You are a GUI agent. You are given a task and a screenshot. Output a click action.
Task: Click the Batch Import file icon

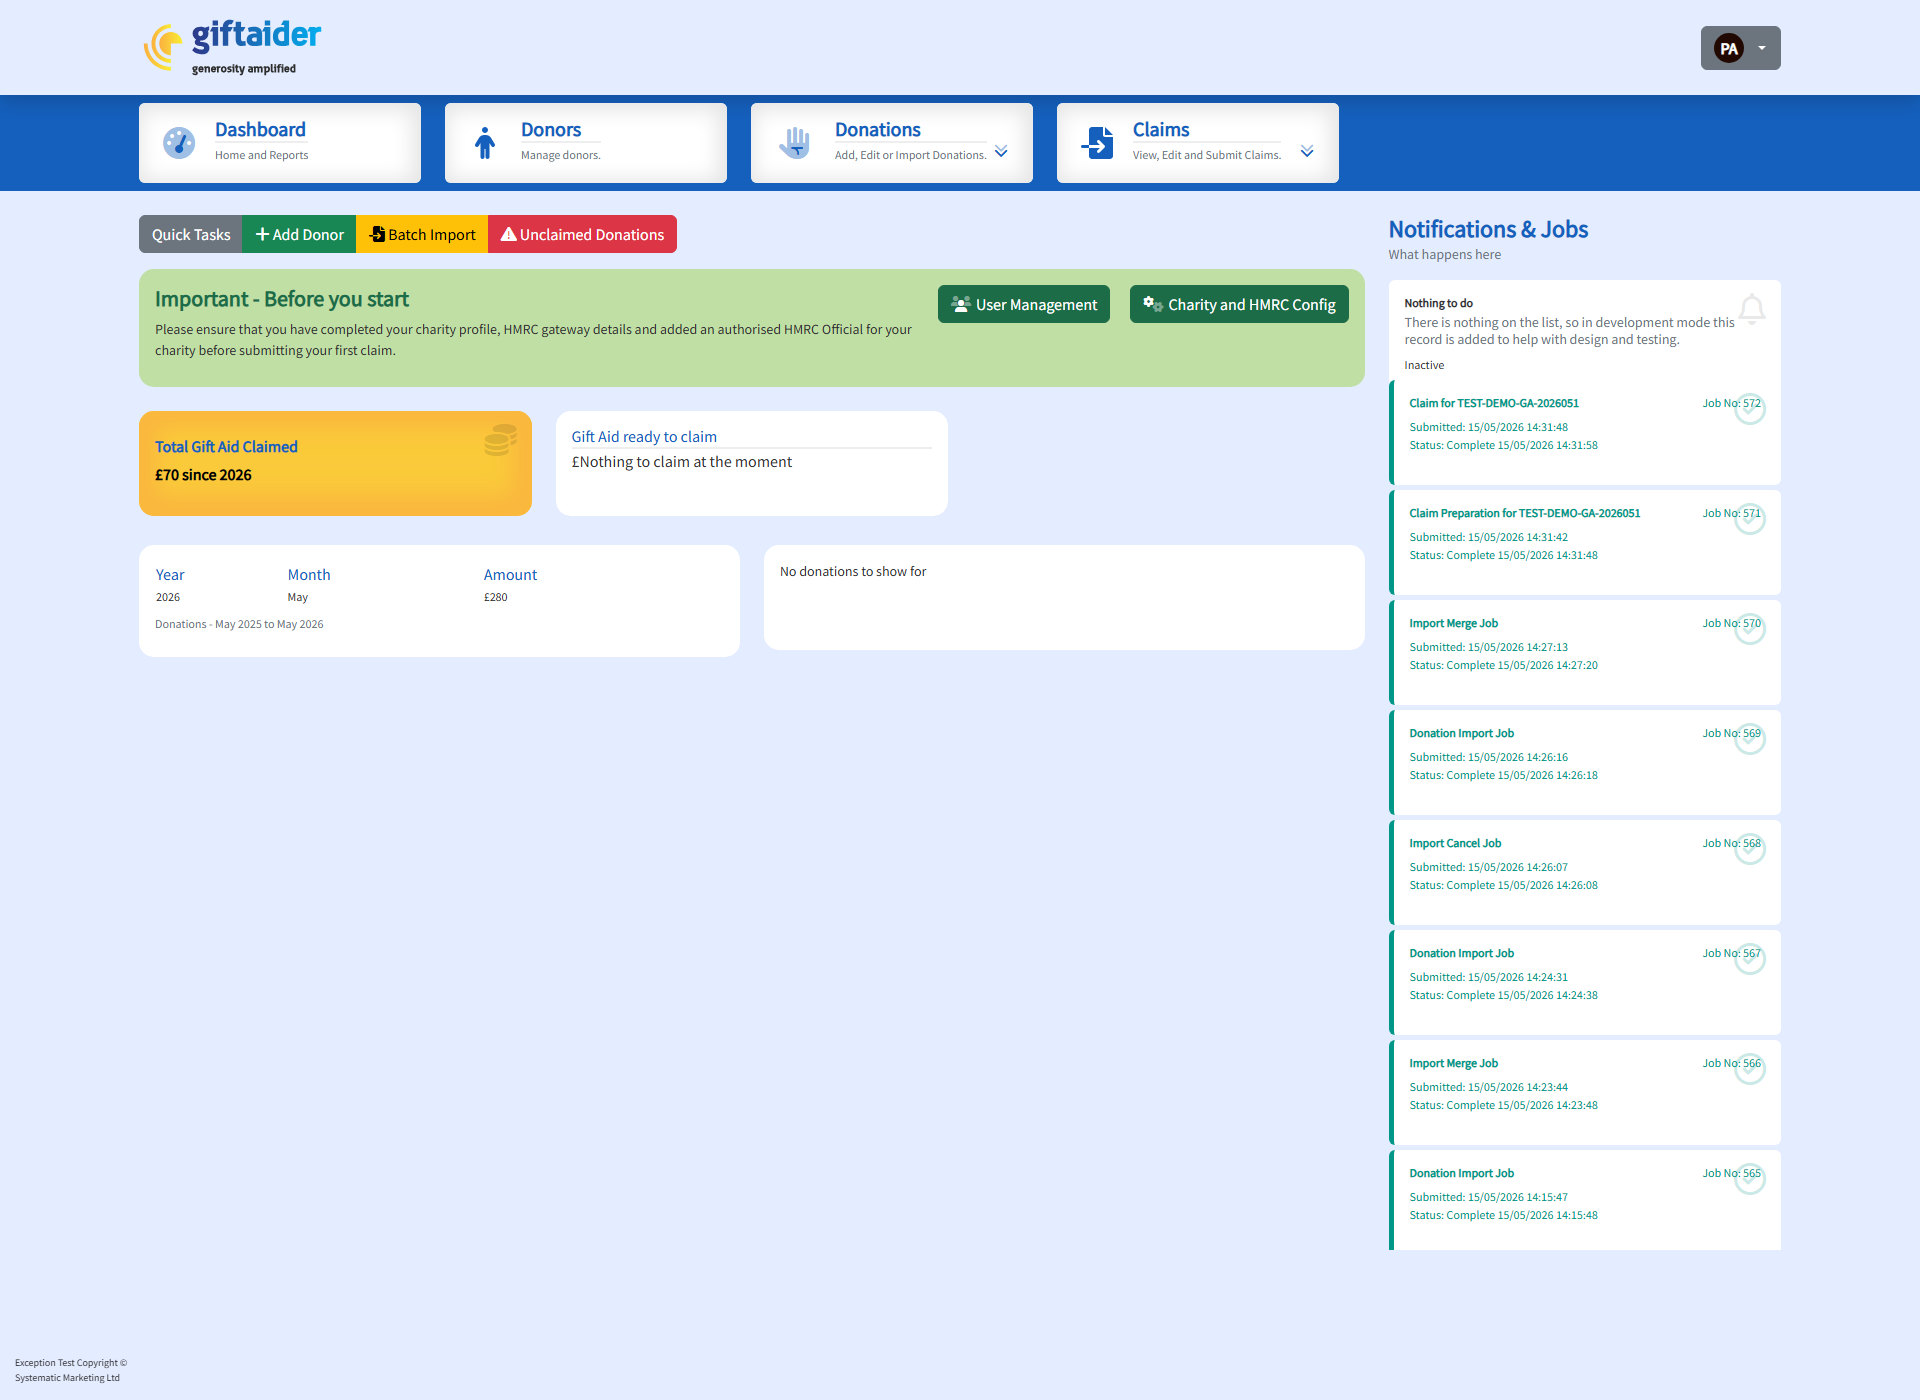tap(377, 234)
